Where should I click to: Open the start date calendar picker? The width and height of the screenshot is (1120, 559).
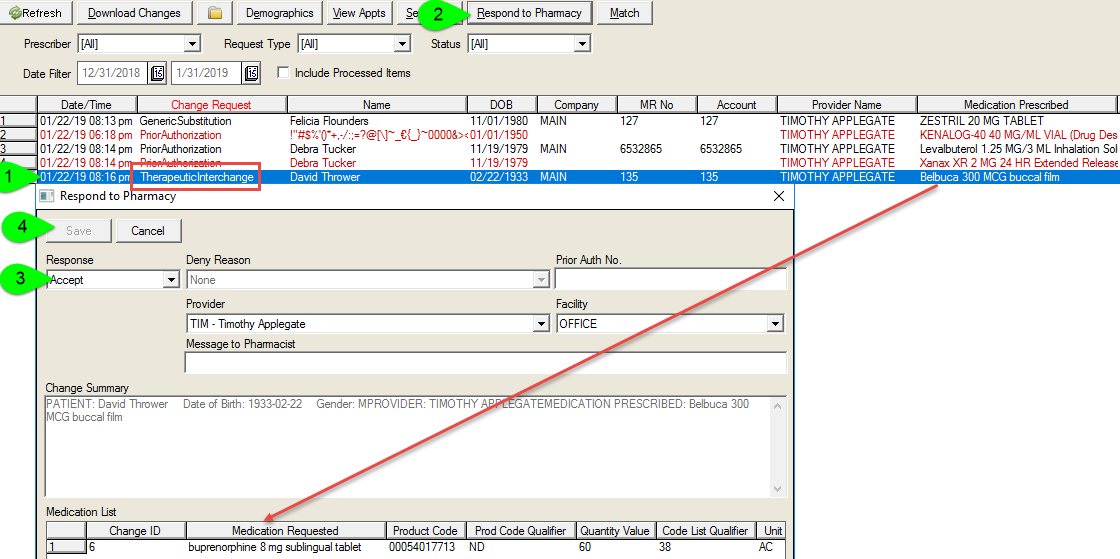pyautogui.click(x=158, y=73)
